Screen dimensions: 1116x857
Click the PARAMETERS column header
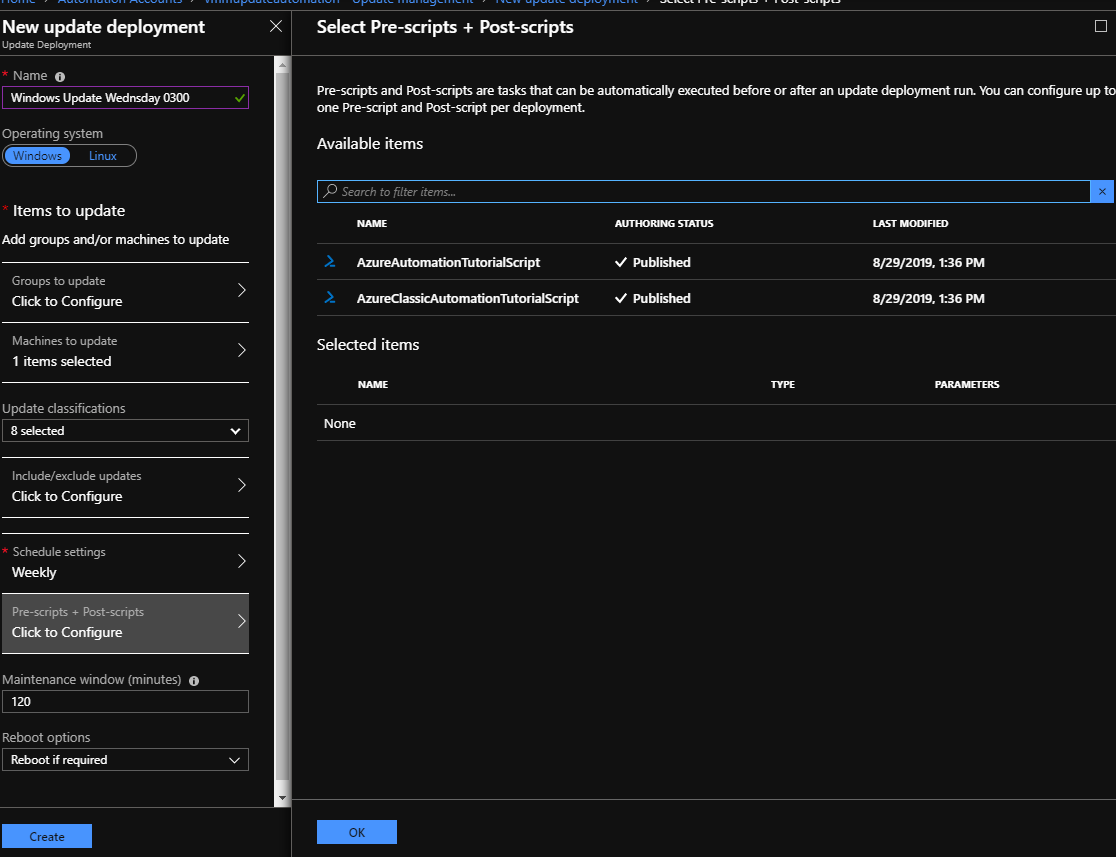tap(967, 384)
